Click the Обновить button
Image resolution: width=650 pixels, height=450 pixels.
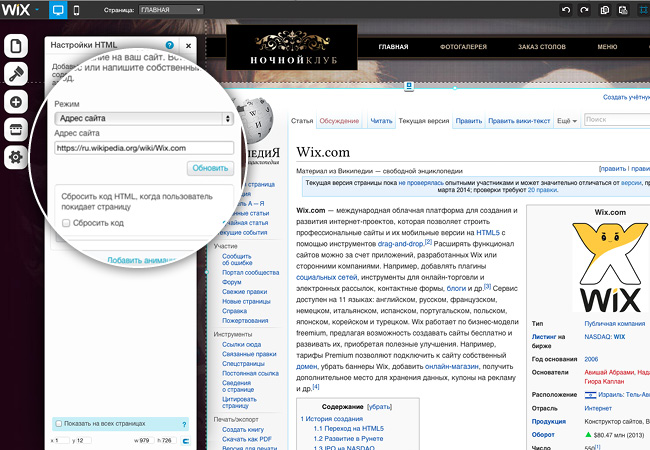[x=210, y=168]
